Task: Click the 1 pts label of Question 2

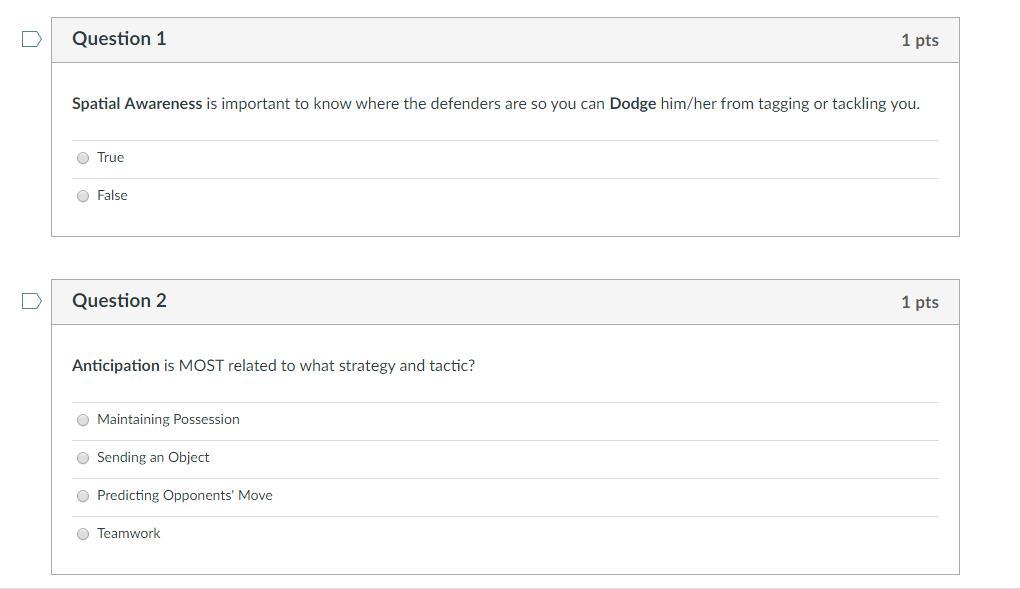Action: pyautogui.click(x=919, y=302)
